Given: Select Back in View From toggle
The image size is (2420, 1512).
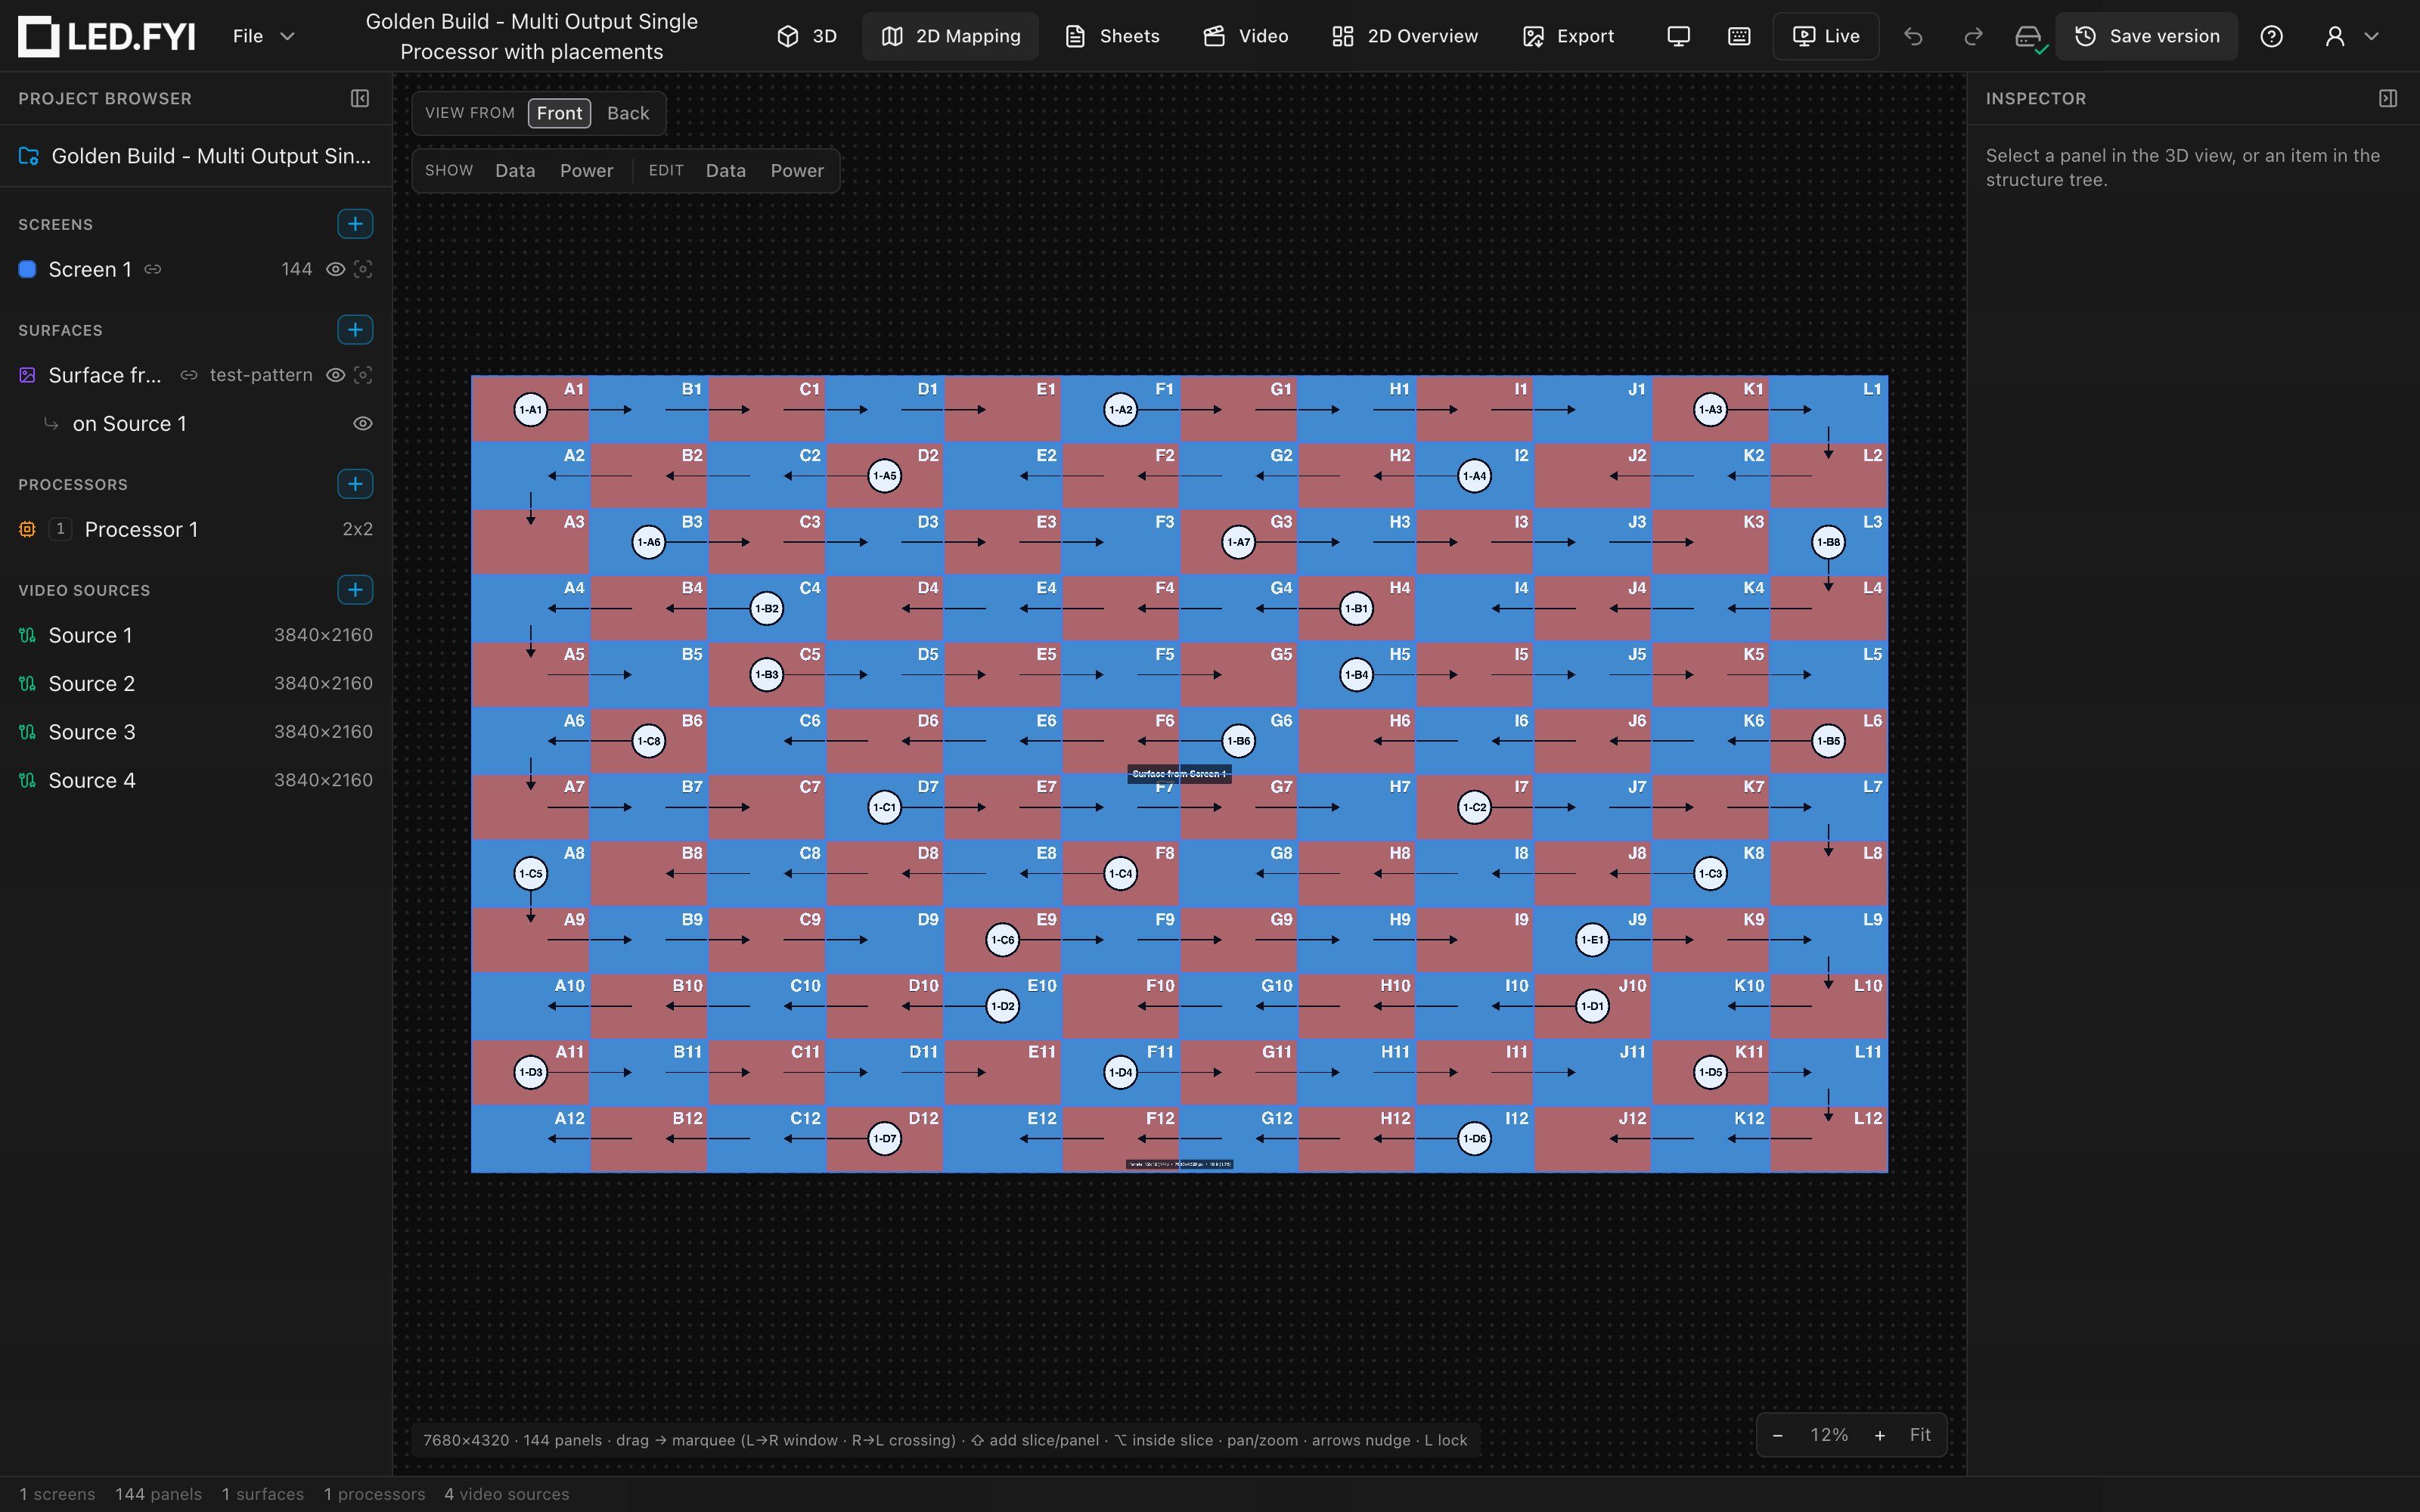Looking at the screenshot, I should click(x=628, y=113).
